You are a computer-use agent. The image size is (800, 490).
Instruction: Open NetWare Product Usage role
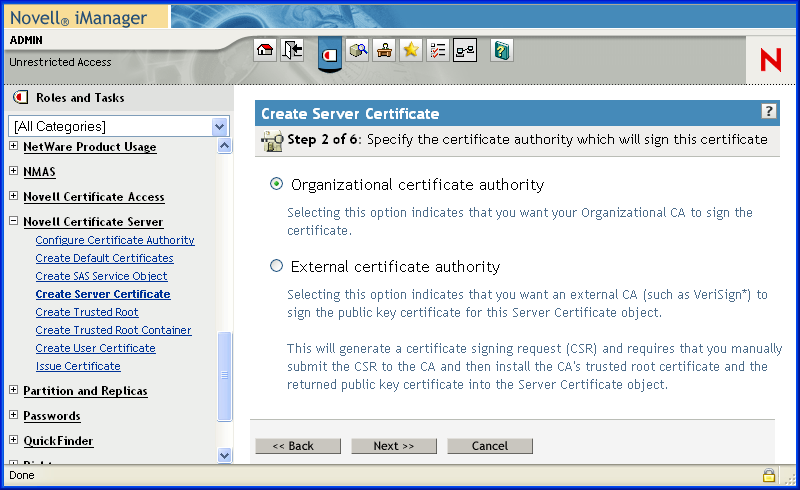click(90, 147)
